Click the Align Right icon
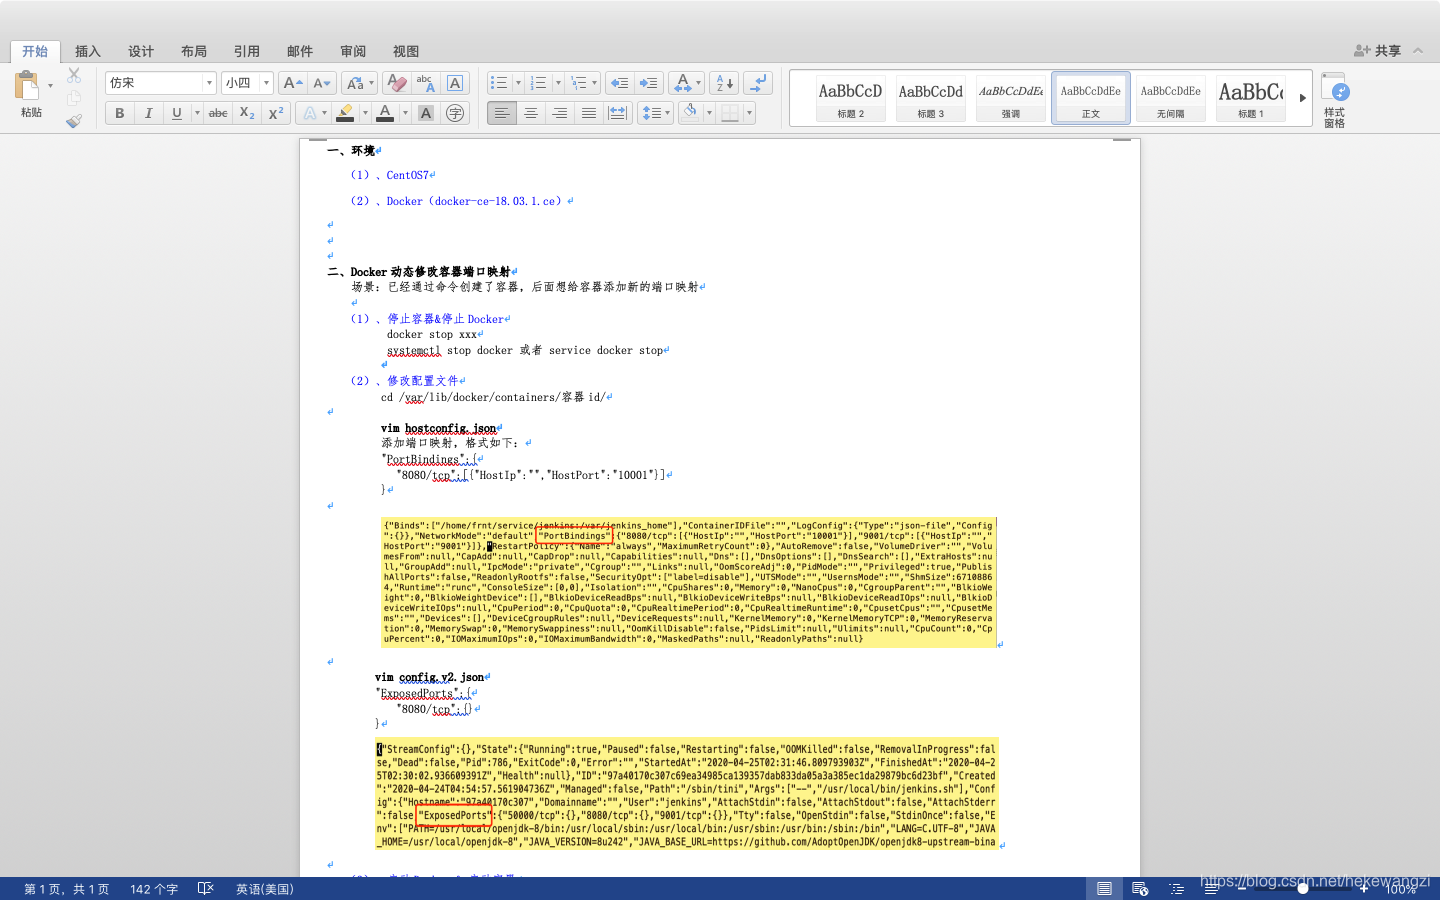 click(560, 113)
